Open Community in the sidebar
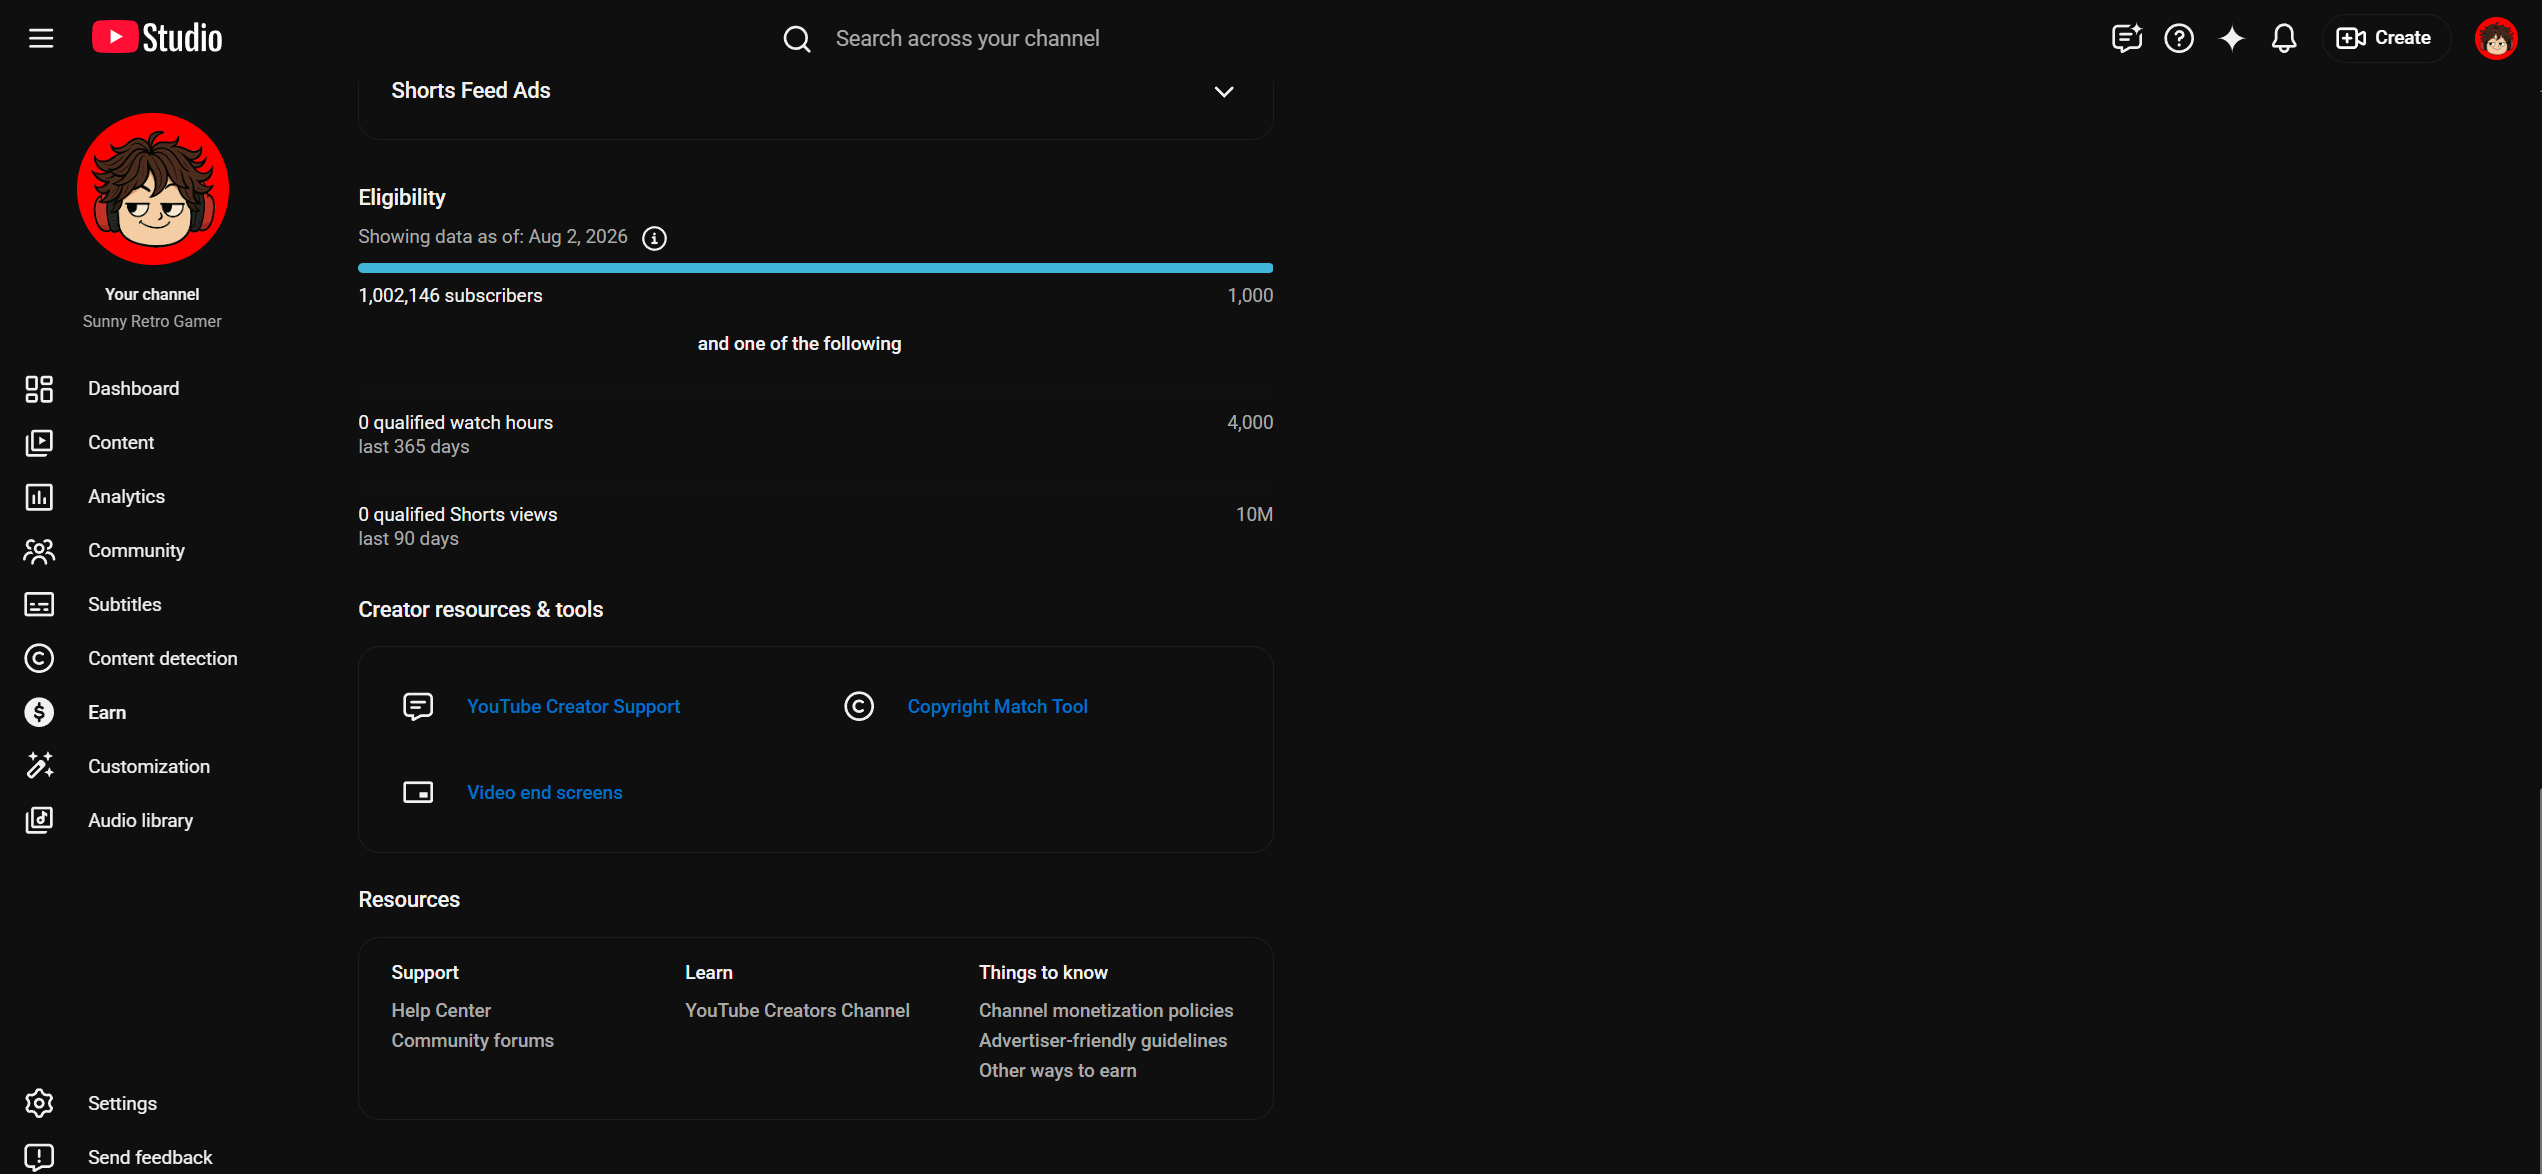2542x1174 pixels. click(137, 551)
